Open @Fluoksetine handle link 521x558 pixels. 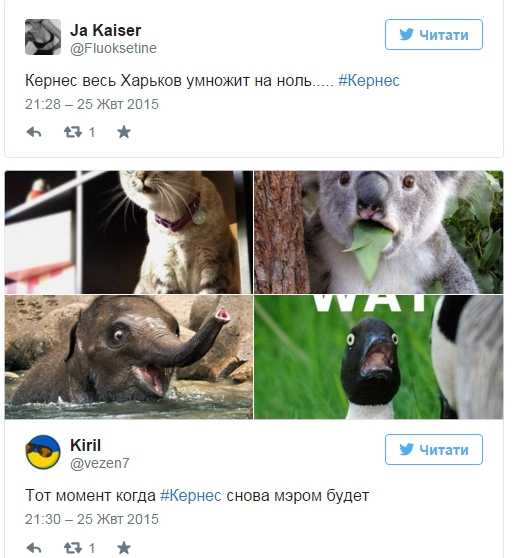[113, 48]
